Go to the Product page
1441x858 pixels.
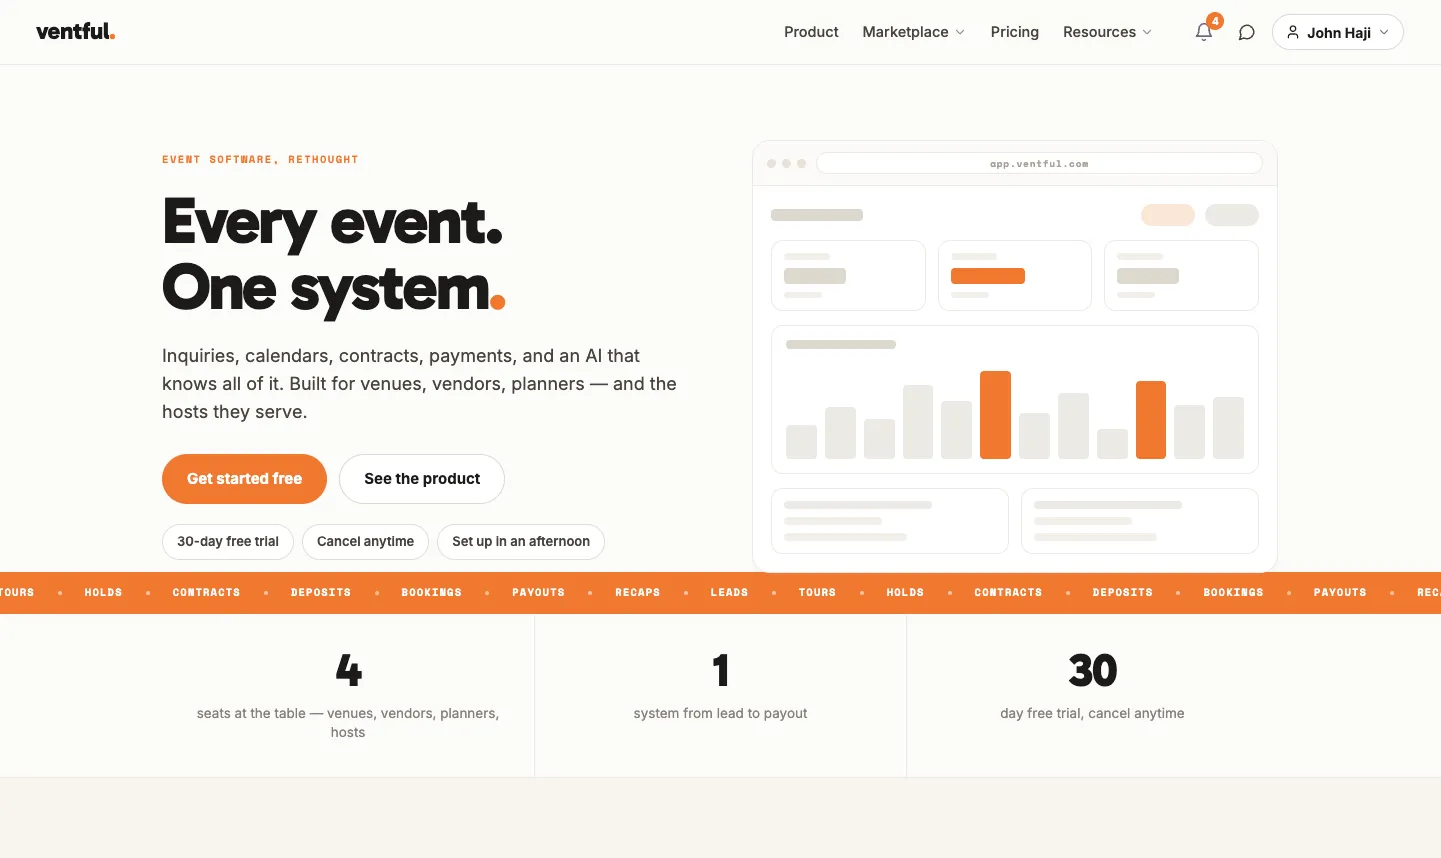pos(811,32)
